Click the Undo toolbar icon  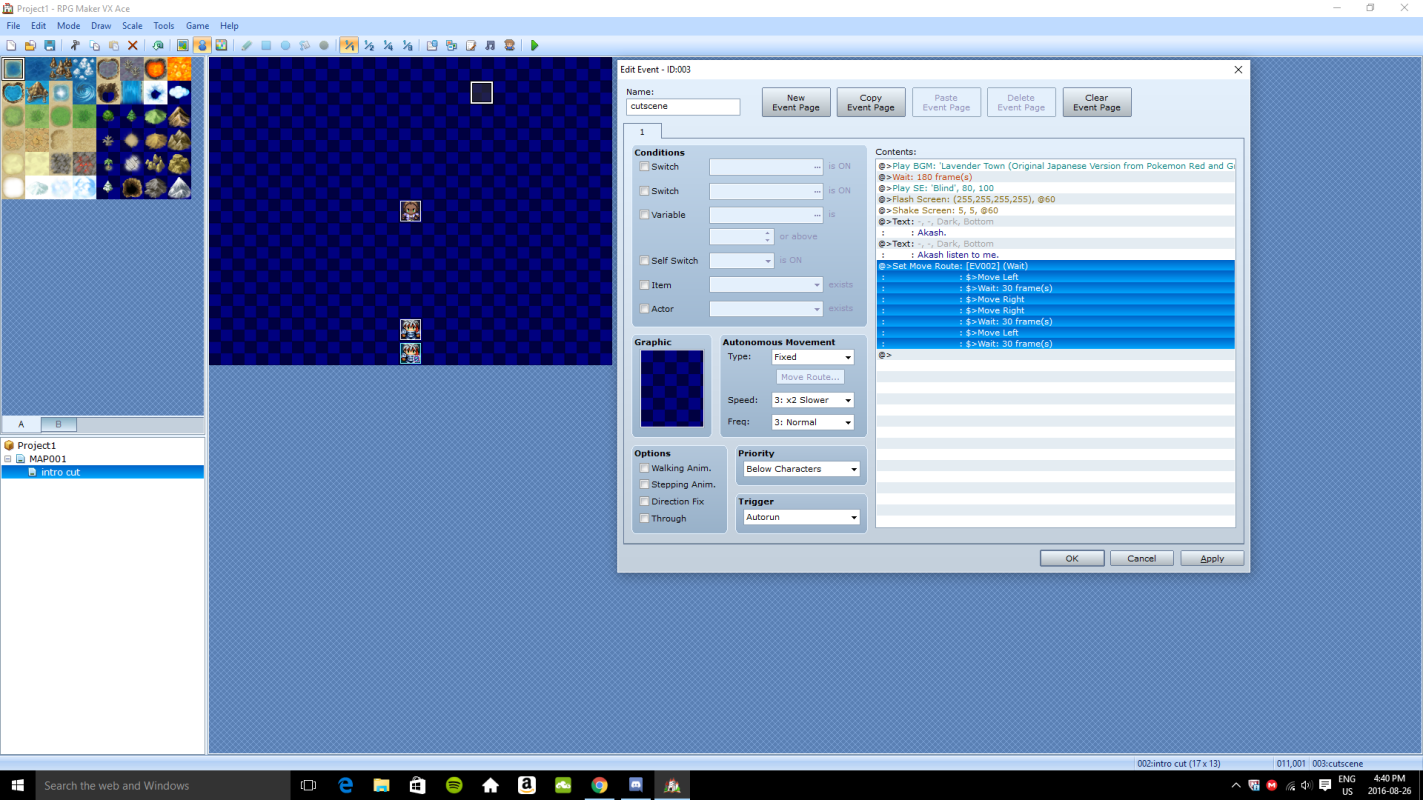[x=158, y=45]
